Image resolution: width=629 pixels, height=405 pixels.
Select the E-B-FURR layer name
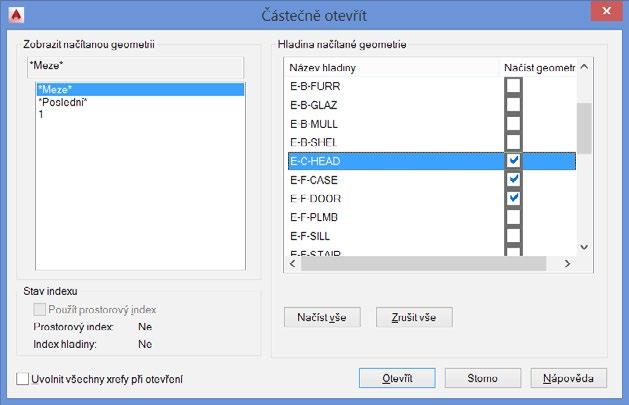315,86
